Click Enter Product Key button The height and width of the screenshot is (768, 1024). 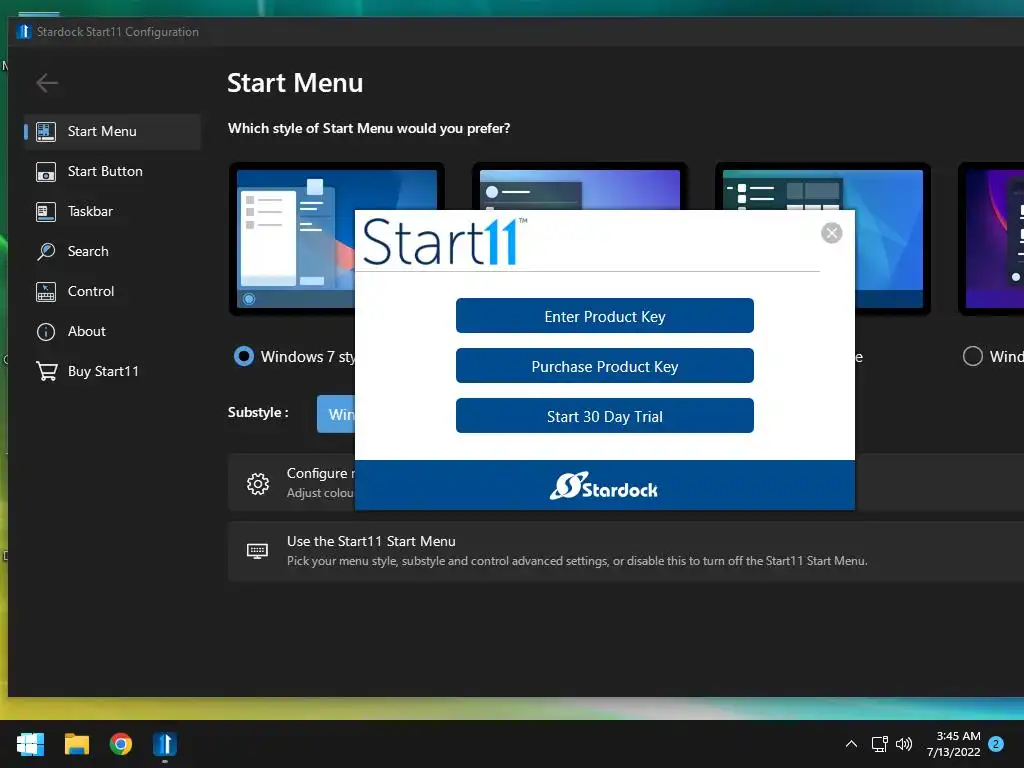pyautogui.click(x=605, y=316)
